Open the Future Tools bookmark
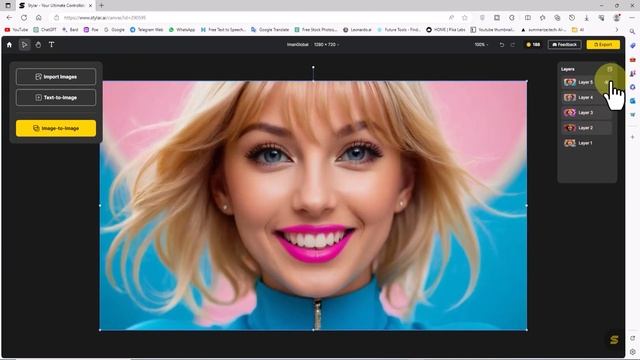Viewport: 640px width, 360px height. [x=399, y=30]
